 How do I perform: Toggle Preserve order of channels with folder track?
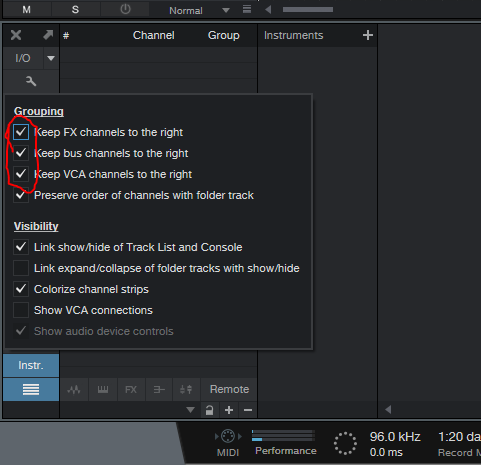coord(21,195)
